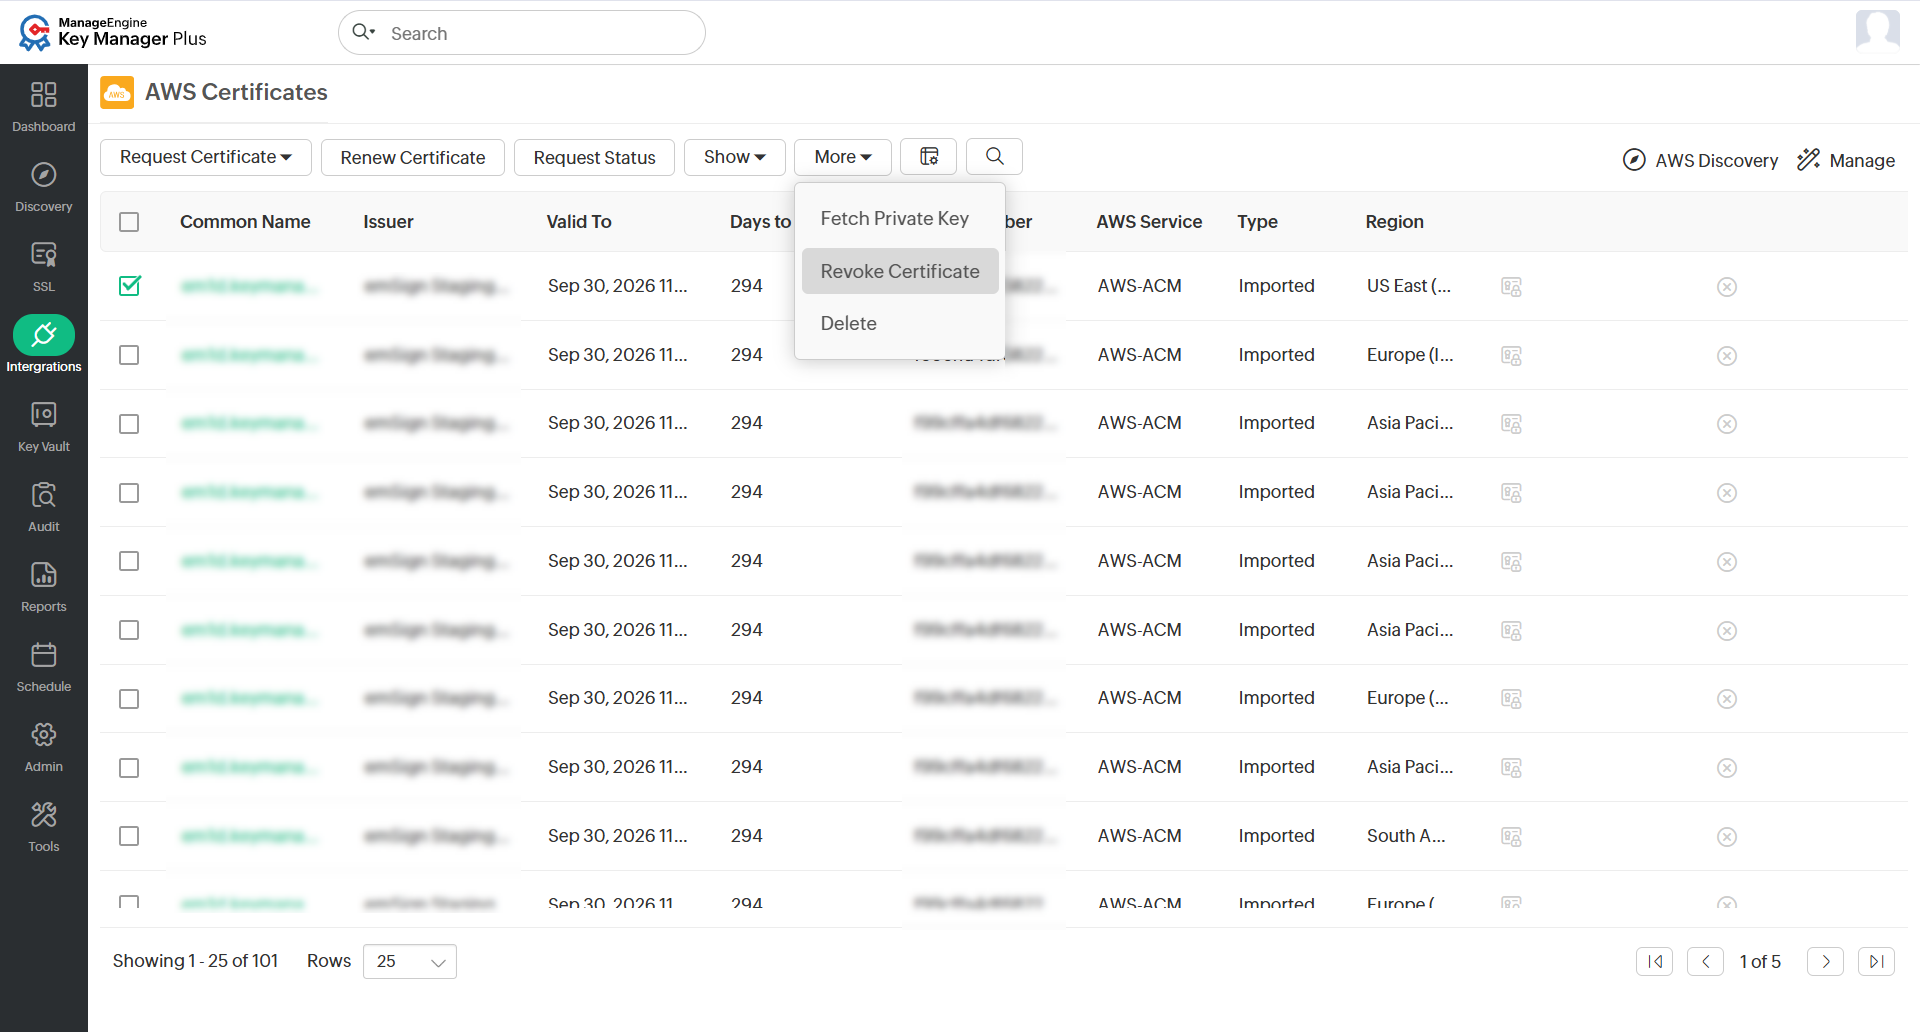The image size is (1920, 1032).
Task: Open the common name link in US East row
Action: click(x=250, y=286)
